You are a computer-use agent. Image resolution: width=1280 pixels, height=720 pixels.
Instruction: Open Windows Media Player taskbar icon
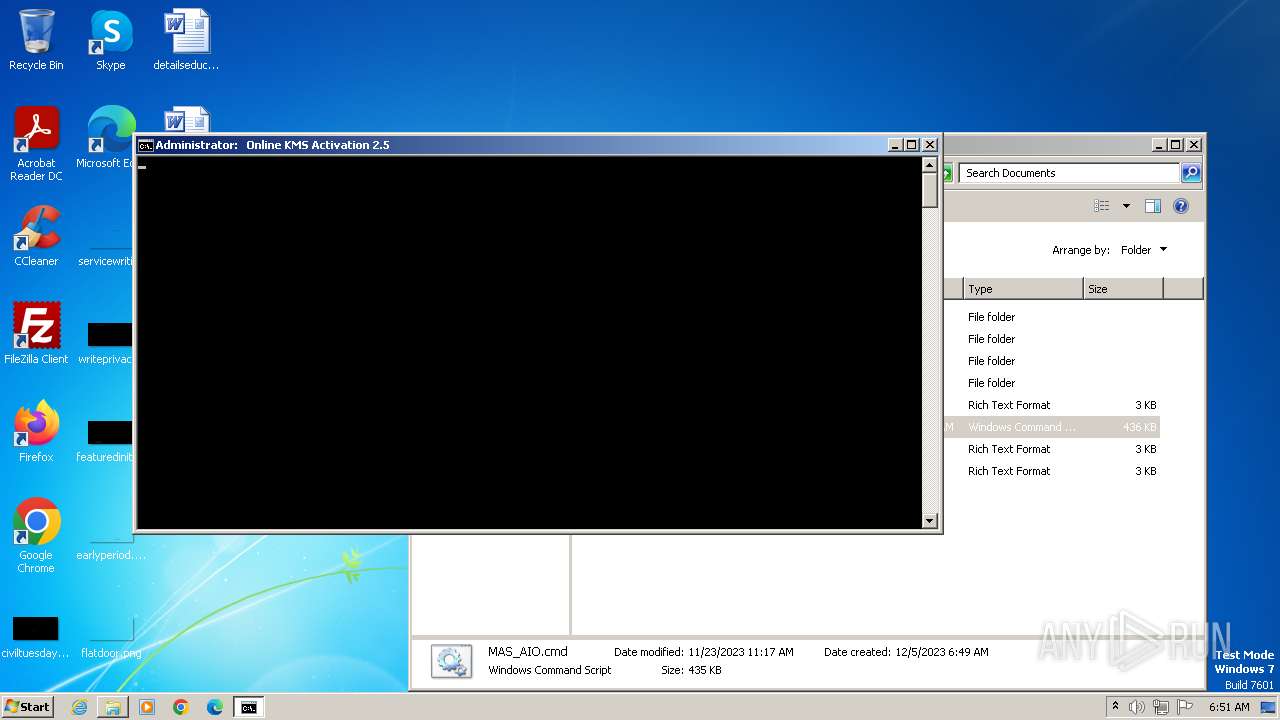click(x=147, y=707)
